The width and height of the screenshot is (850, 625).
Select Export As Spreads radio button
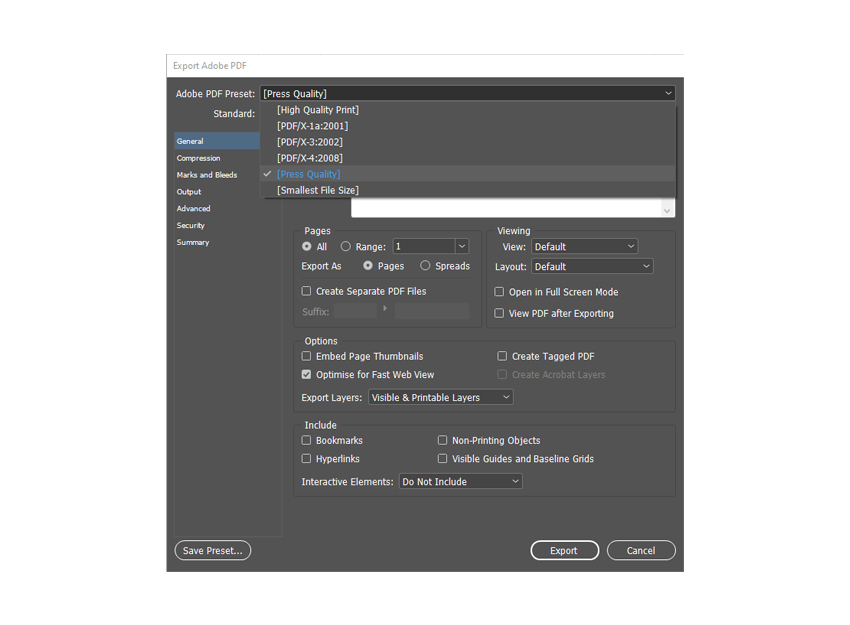pos(426,266)
